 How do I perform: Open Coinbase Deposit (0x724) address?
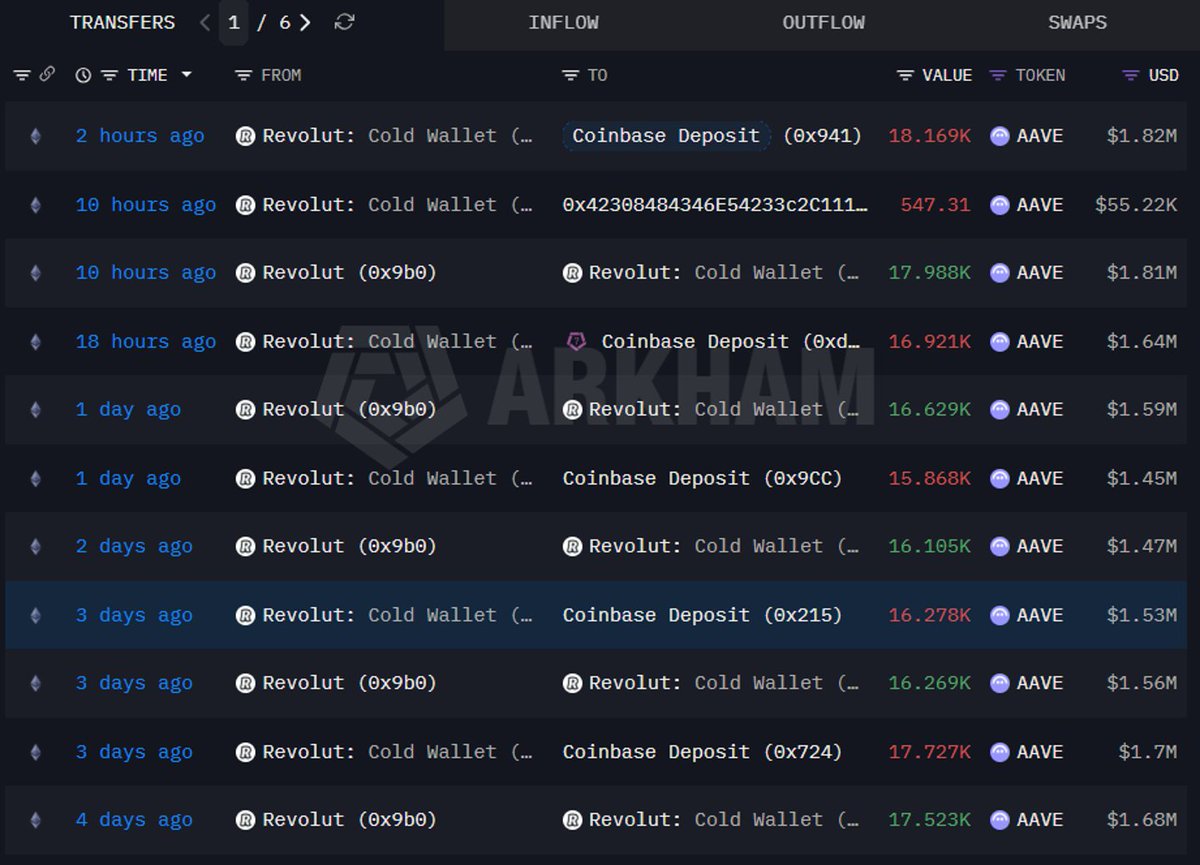[702, 752]
